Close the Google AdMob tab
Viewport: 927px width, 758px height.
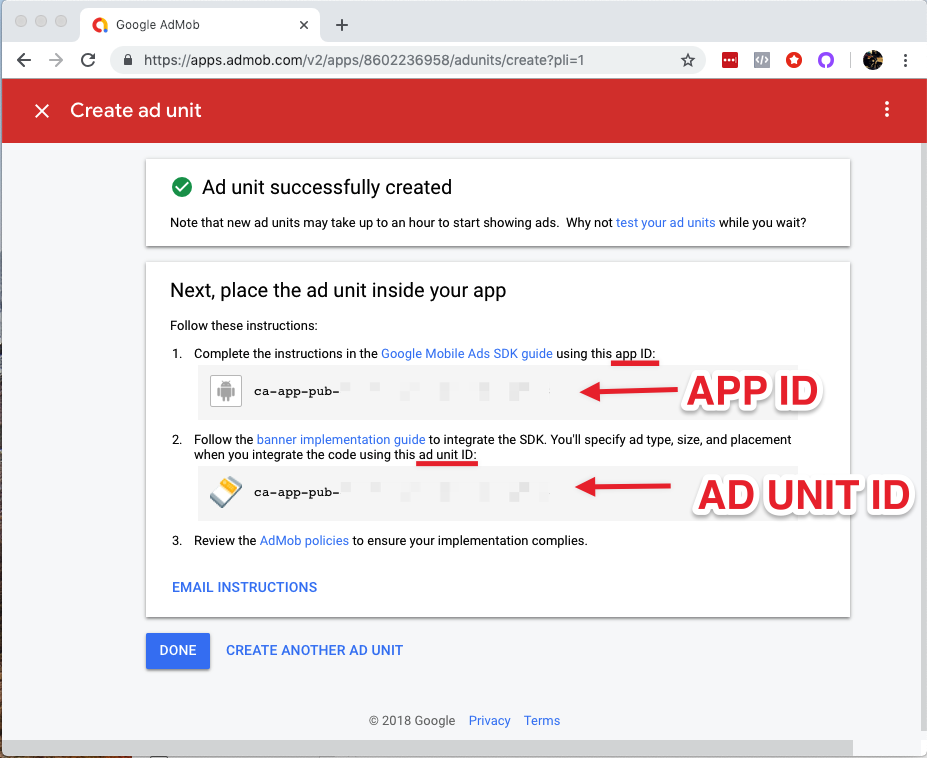click(x=304, y=25)
